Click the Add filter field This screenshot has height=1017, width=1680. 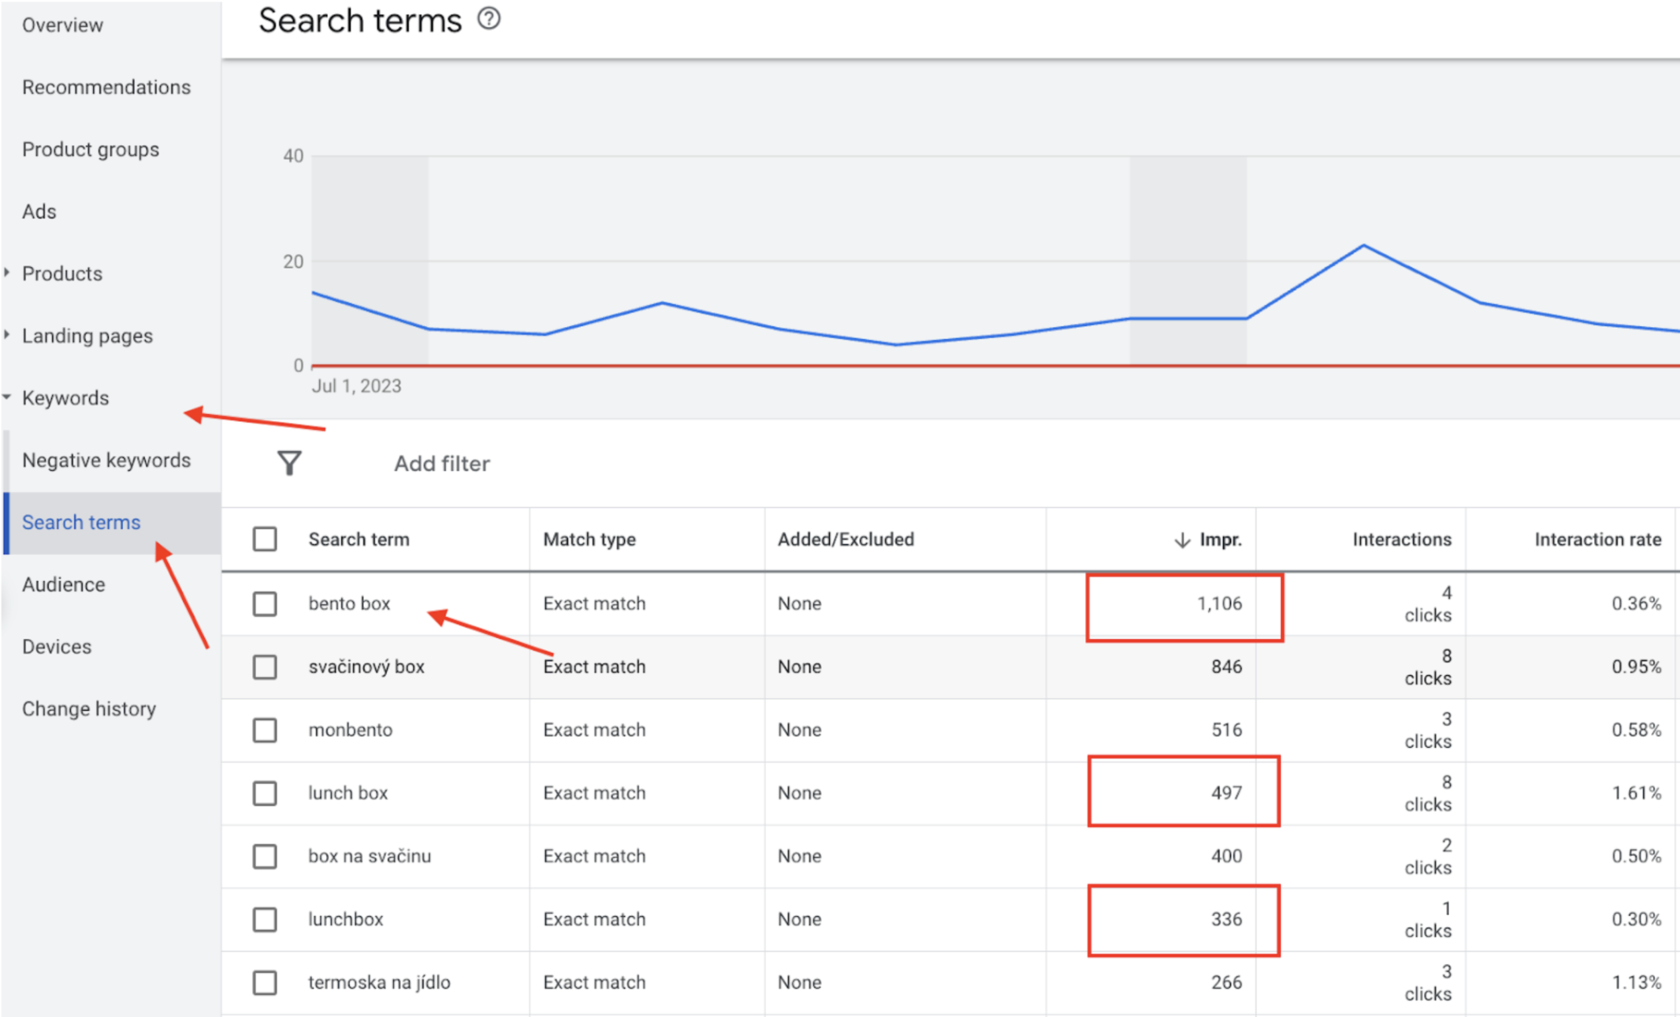click(442, 463)
